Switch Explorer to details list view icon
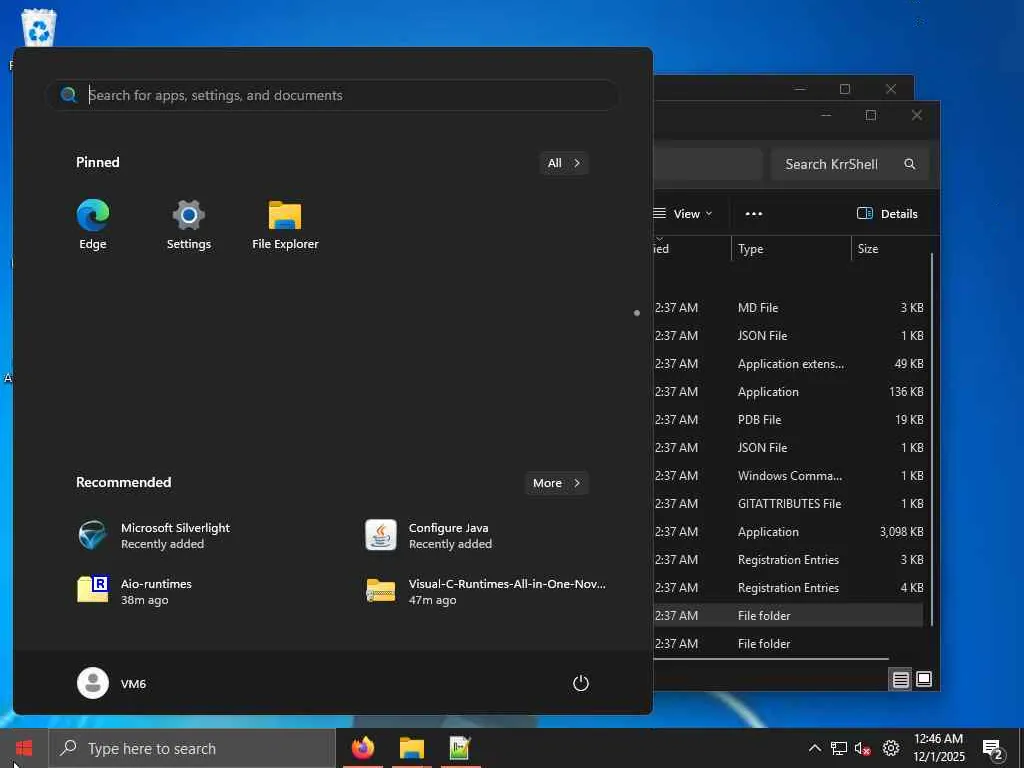The image size is (1024, 768). [900, 679]
